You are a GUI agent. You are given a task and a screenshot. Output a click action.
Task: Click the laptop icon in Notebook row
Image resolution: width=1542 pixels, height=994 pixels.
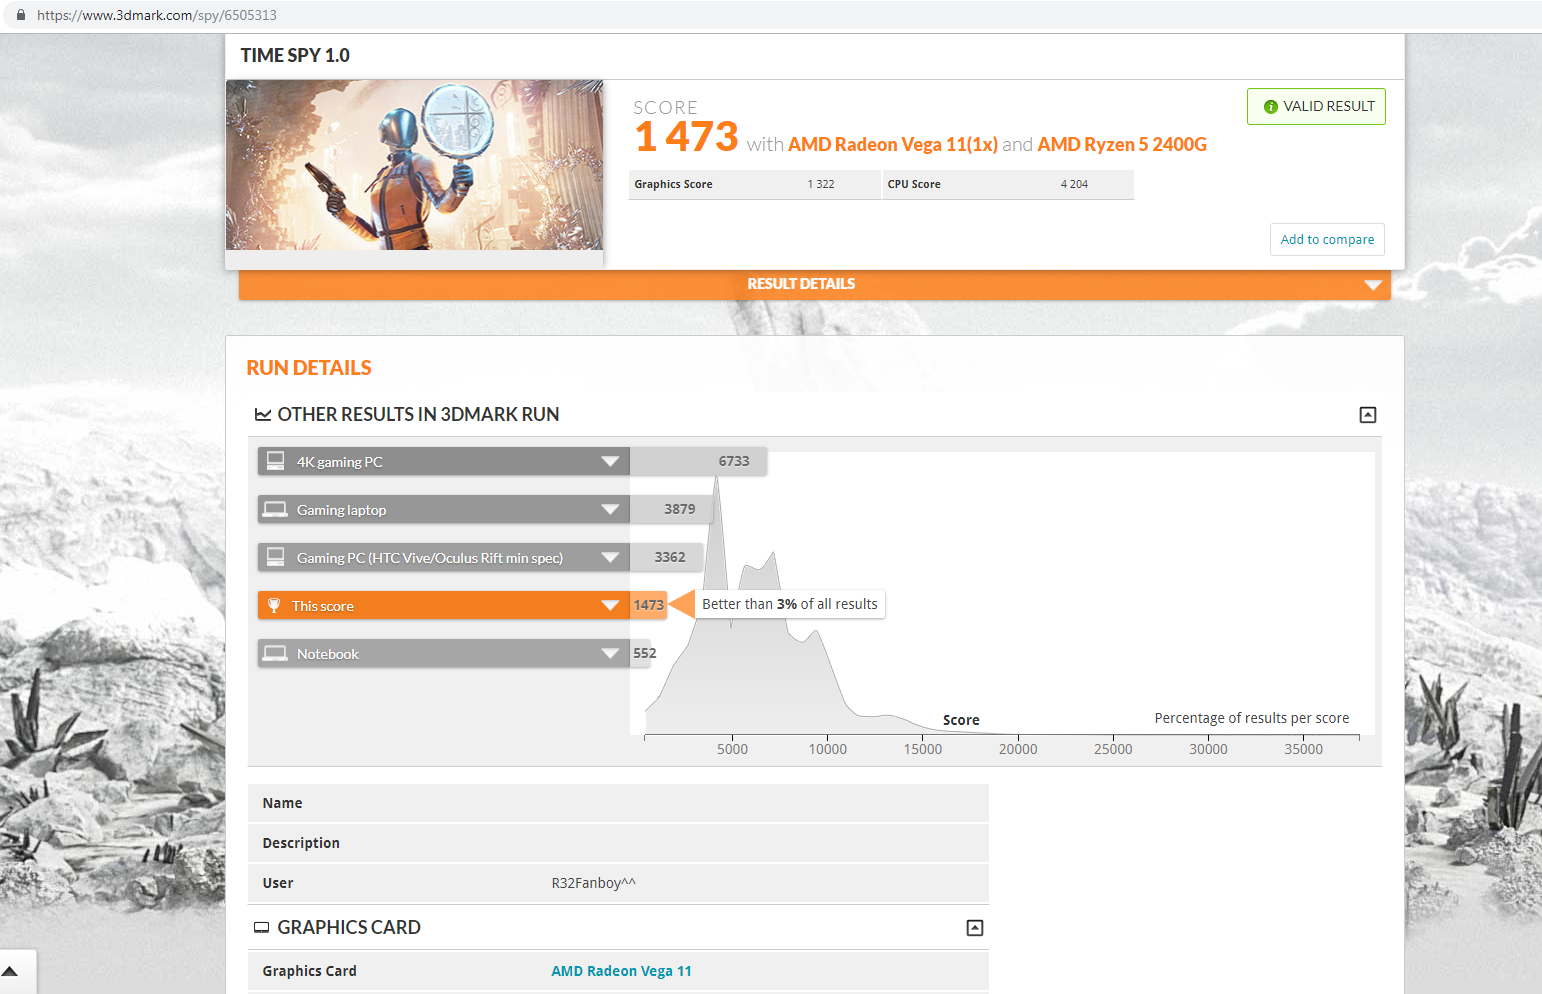pyautogui.click(x=275, y=653)
